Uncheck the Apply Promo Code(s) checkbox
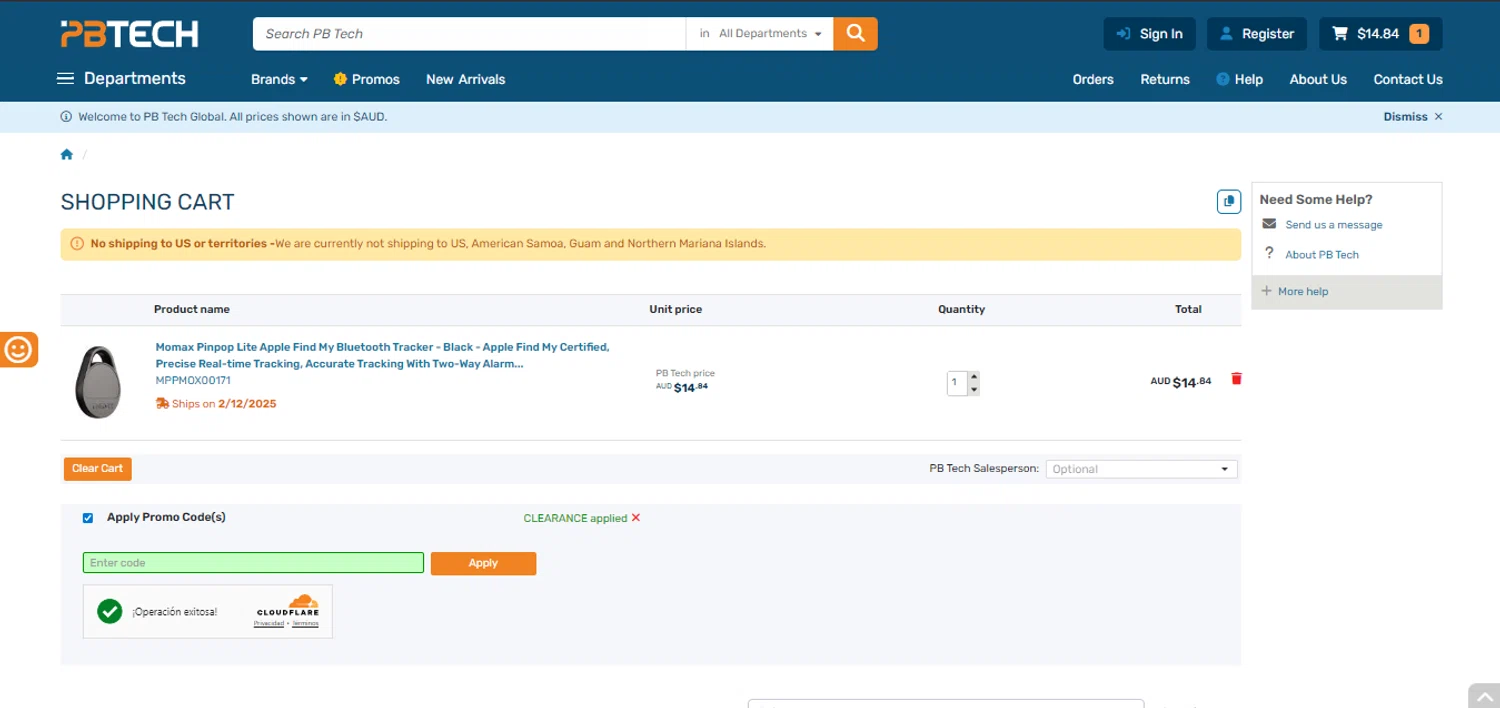1500x708 pixels. point(88,518)
